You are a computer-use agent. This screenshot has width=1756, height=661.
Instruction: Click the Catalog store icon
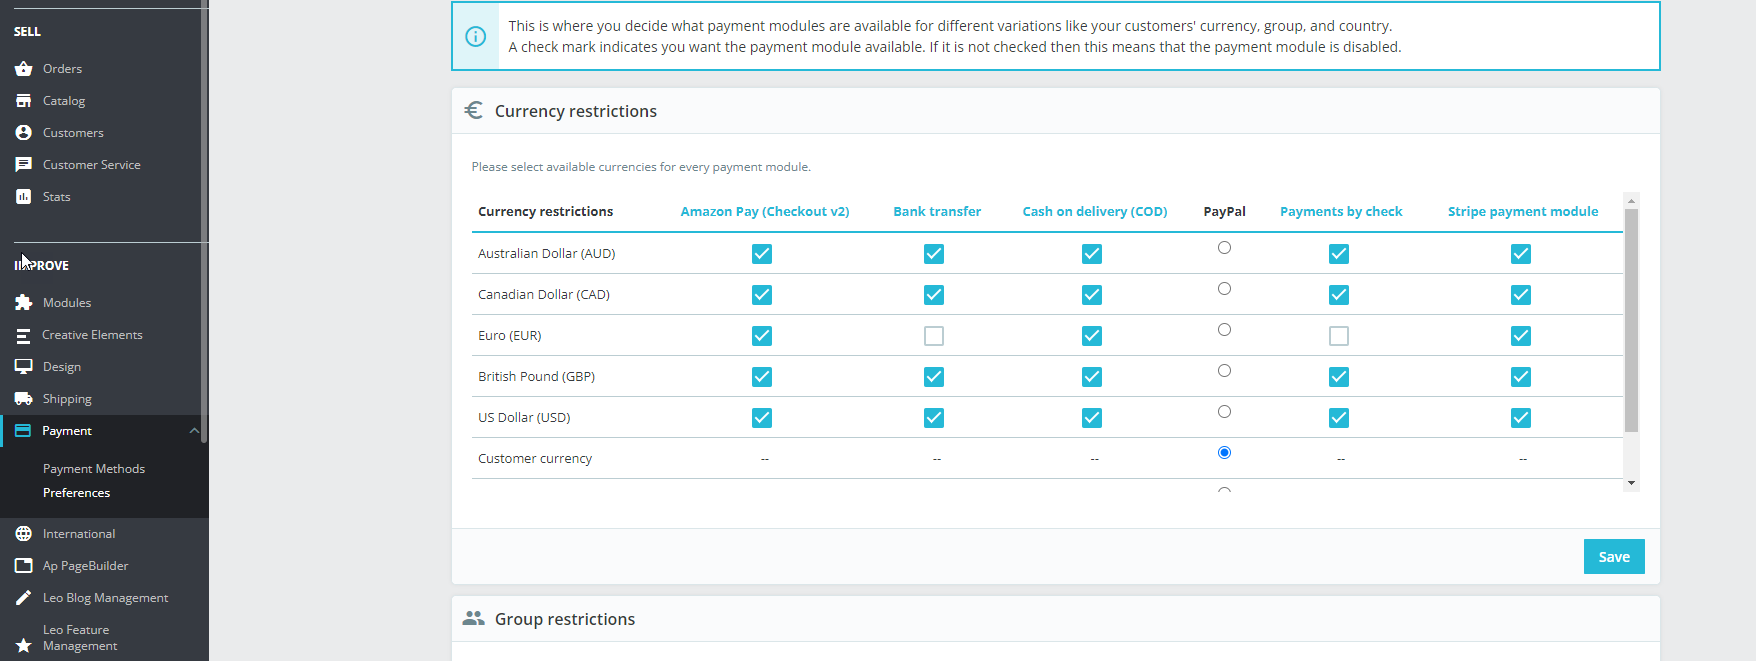(x=23, y=101)
